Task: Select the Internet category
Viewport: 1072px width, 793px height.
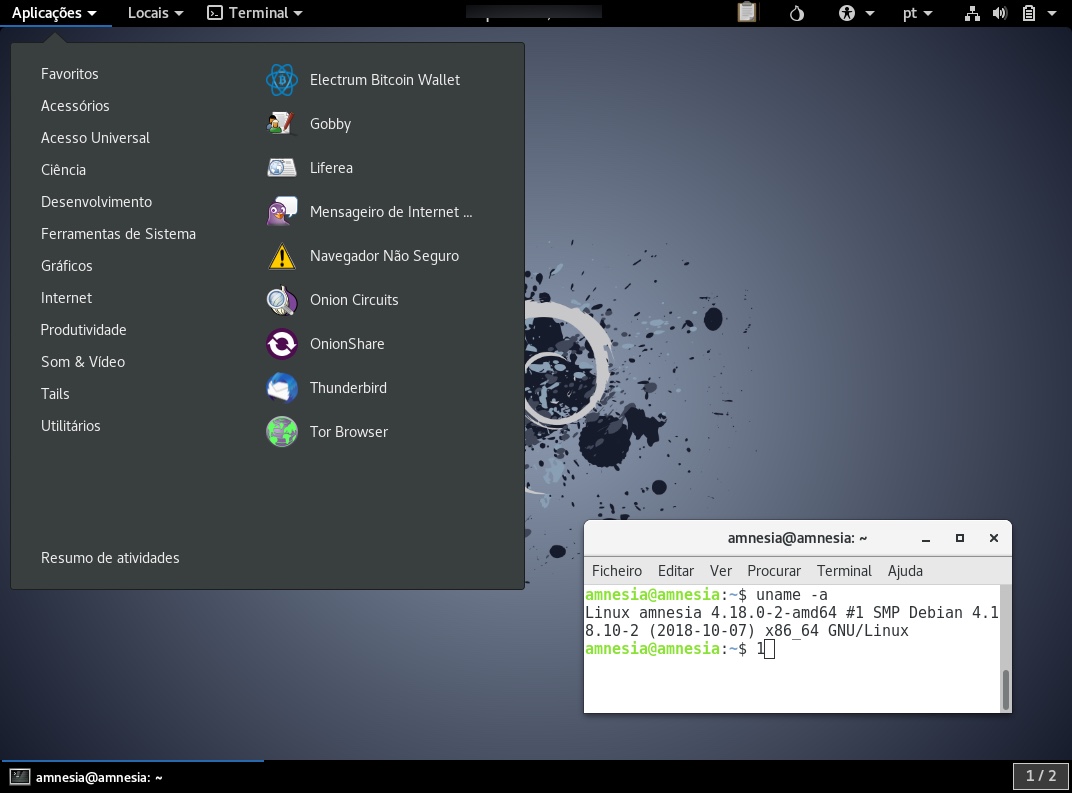Action: 66,297
